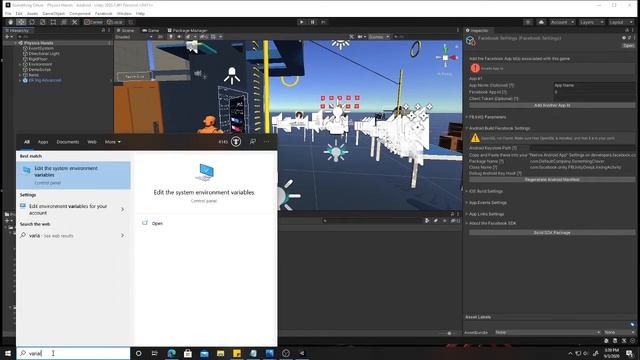Open File Explorer from the taskbar

220,353
